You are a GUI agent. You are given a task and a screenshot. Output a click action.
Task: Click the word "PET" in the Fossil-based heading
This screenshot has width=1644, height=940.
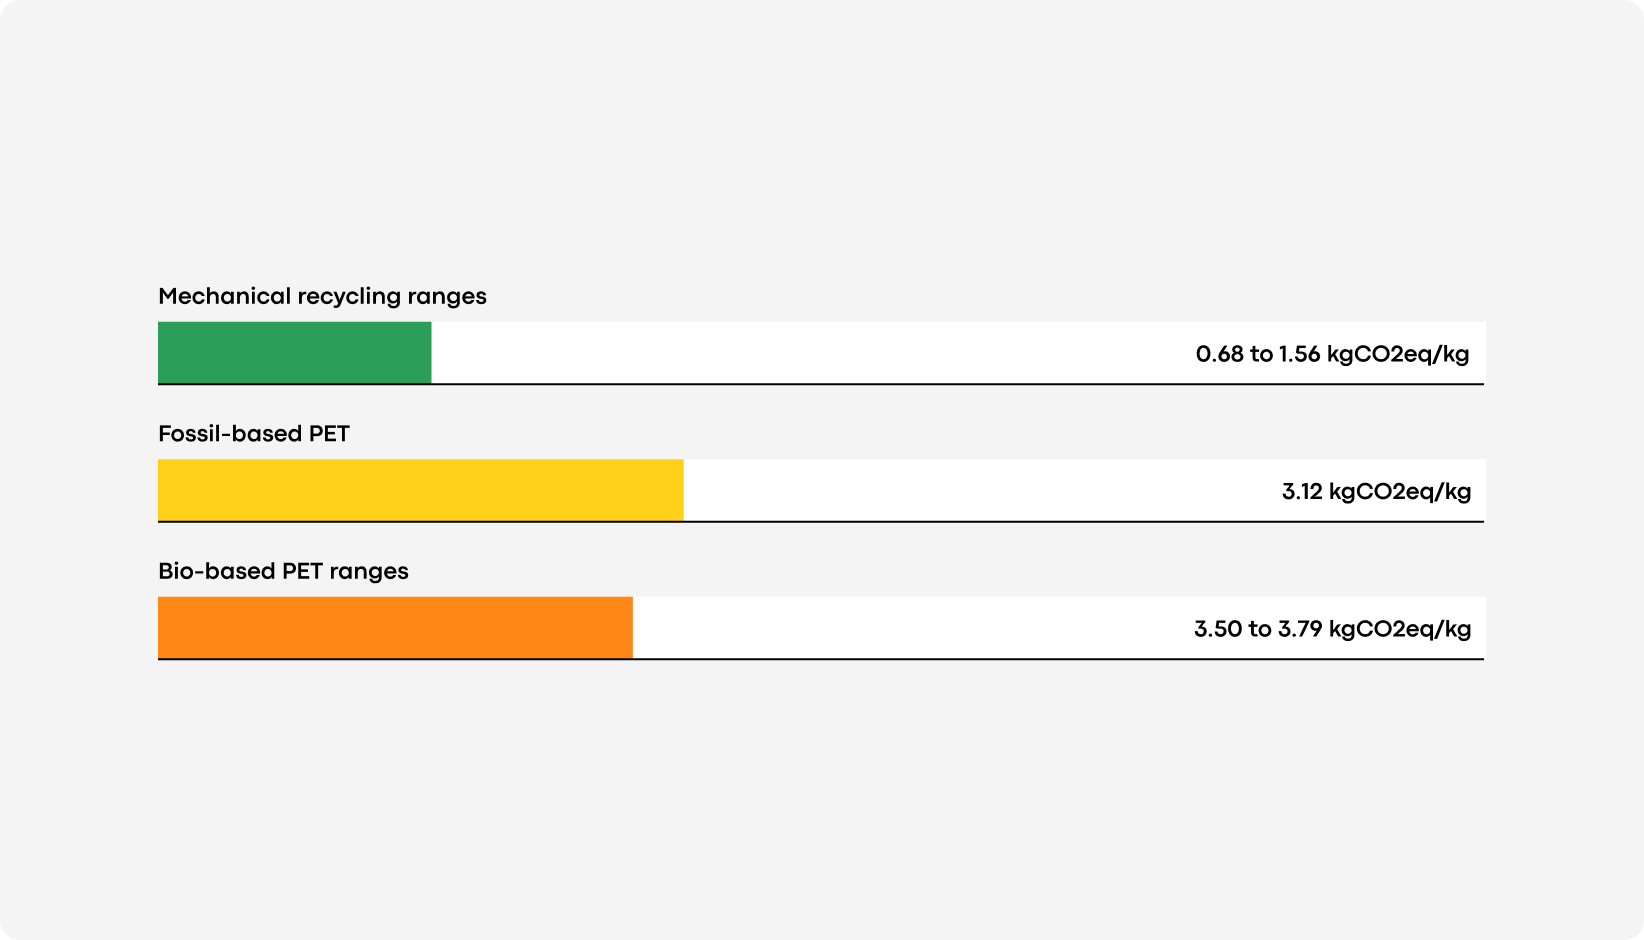[329, 433]
